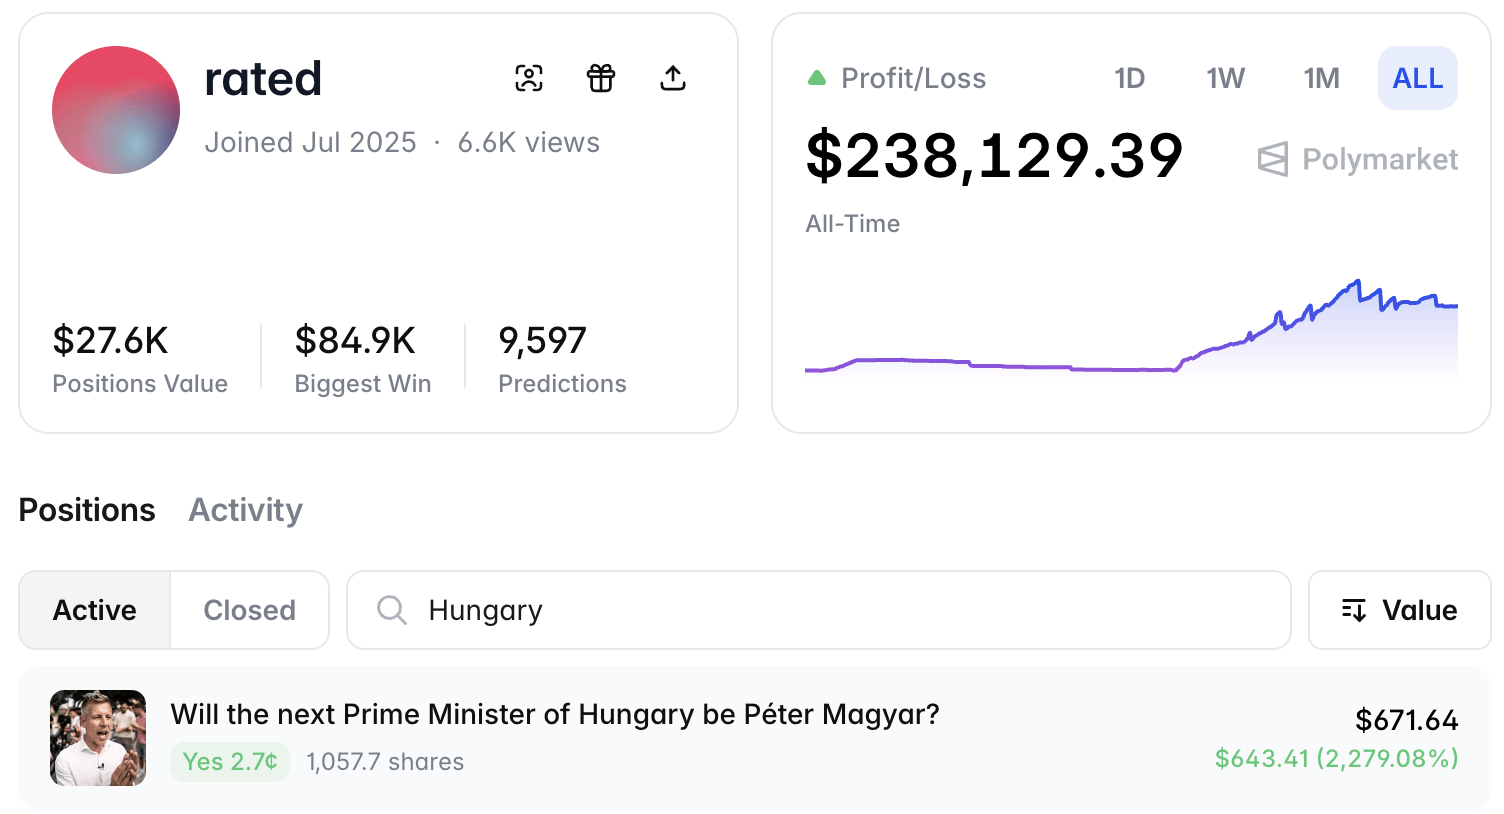The image size is (1504, 814).
Task: Click the search magnifier icon
Action: 392,610
